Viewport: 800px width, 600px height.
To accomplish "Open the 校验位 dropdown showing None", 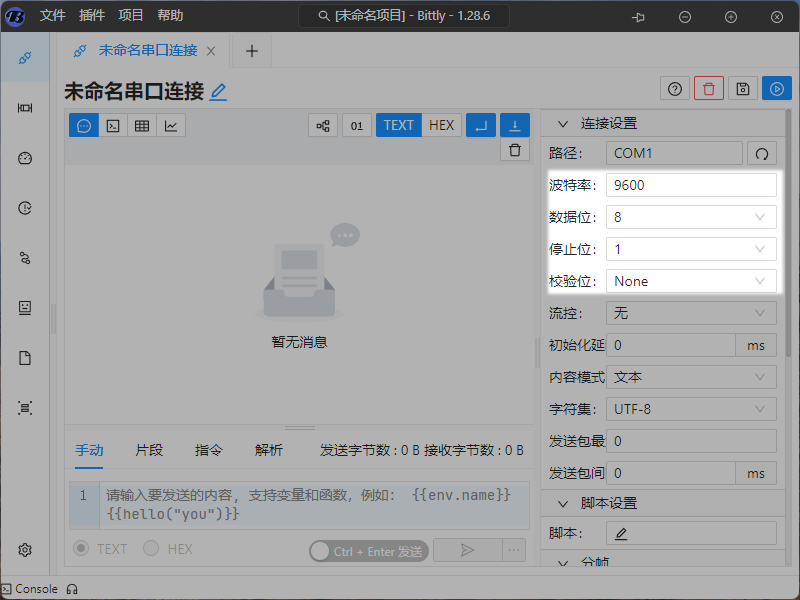I will (x=691, y=281).
